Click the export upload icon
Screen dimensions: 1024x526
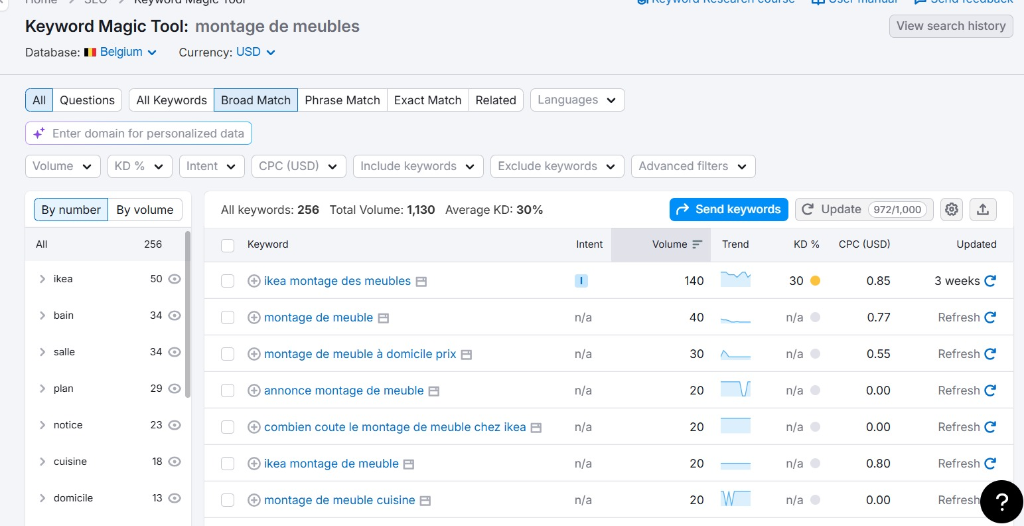coord(983,209)
